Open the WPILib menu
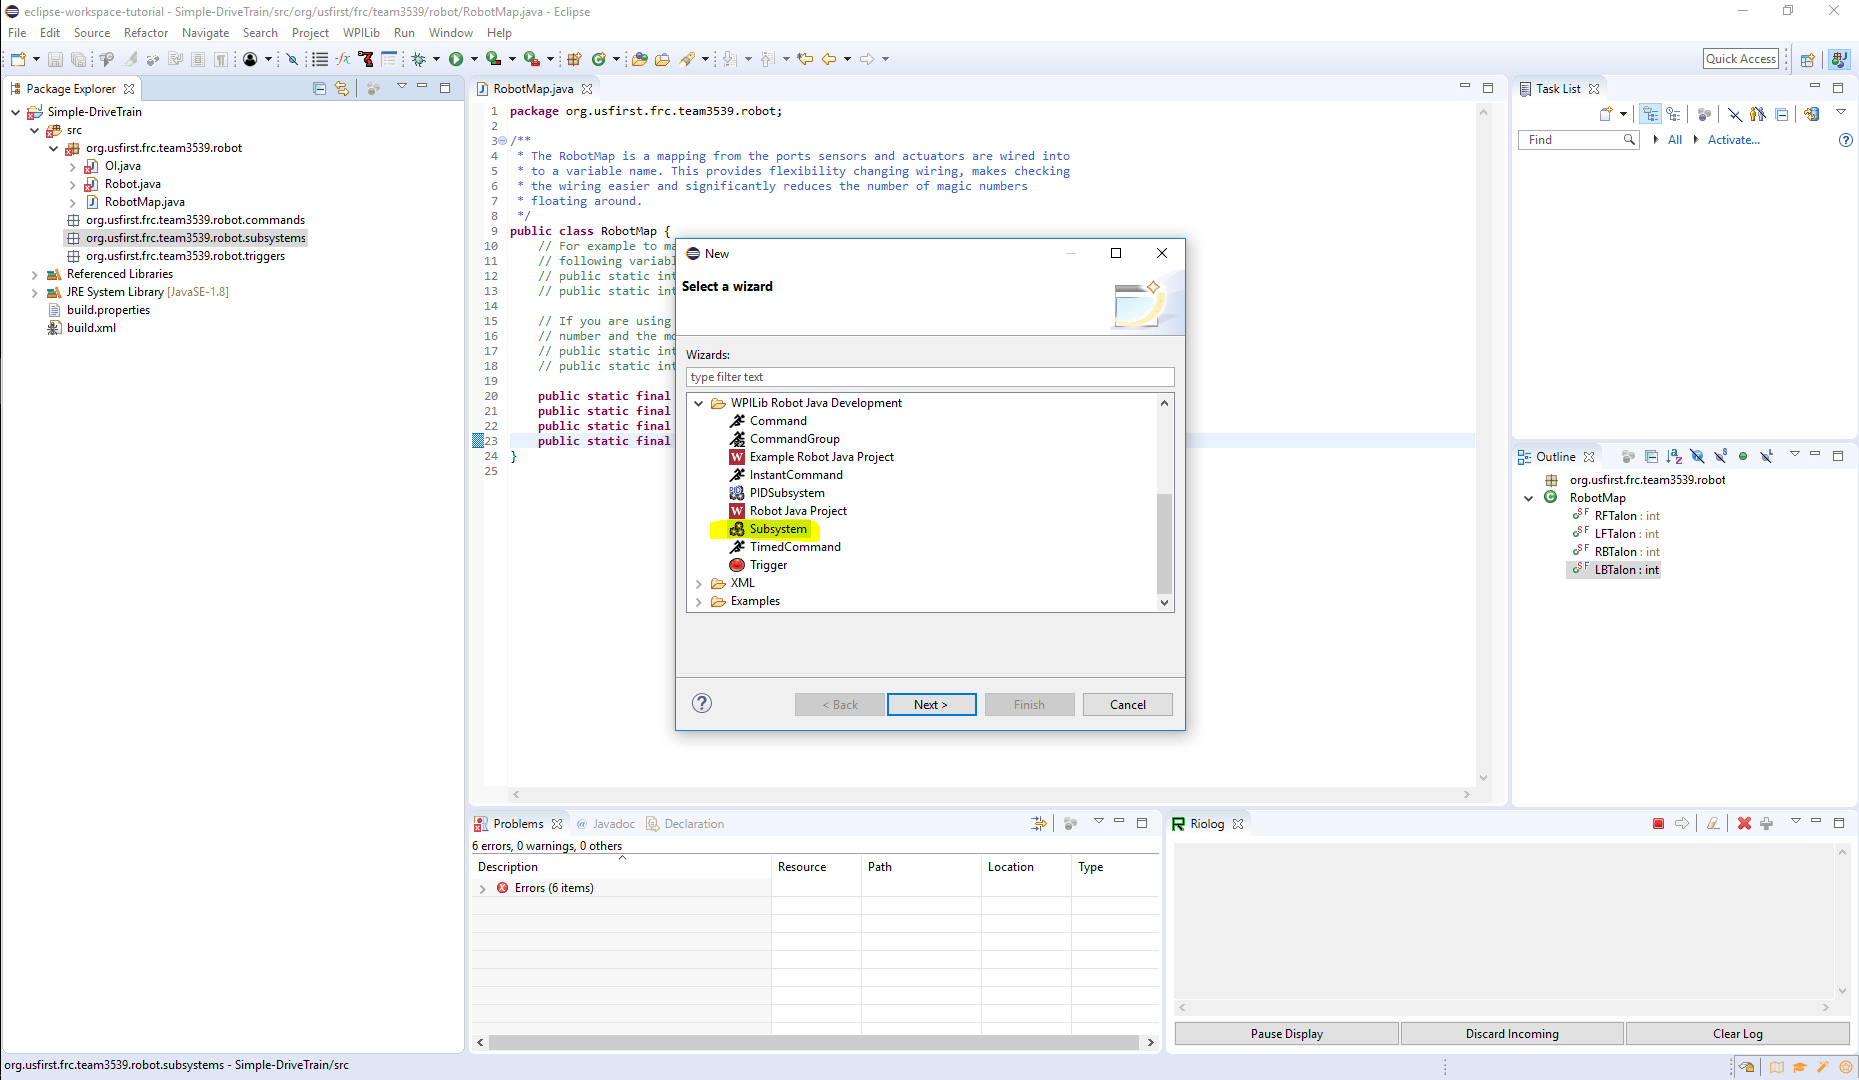This screenshot has width=1859, height=1080. pyautogui.click(x=361, y=32)
